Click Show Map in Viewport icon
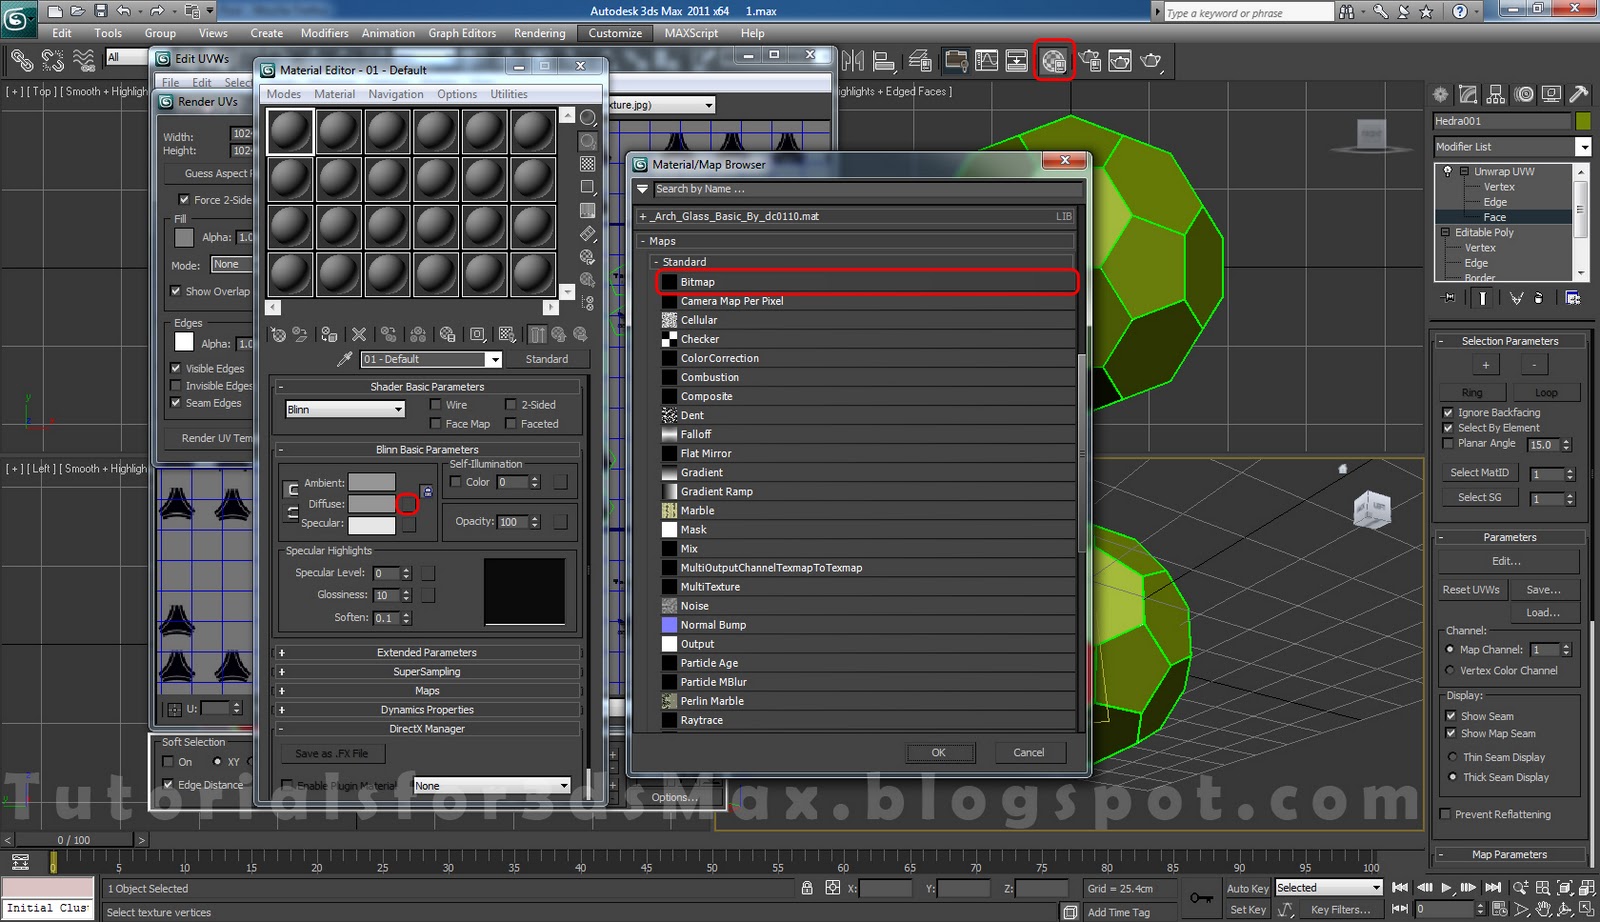 (507, 334)
